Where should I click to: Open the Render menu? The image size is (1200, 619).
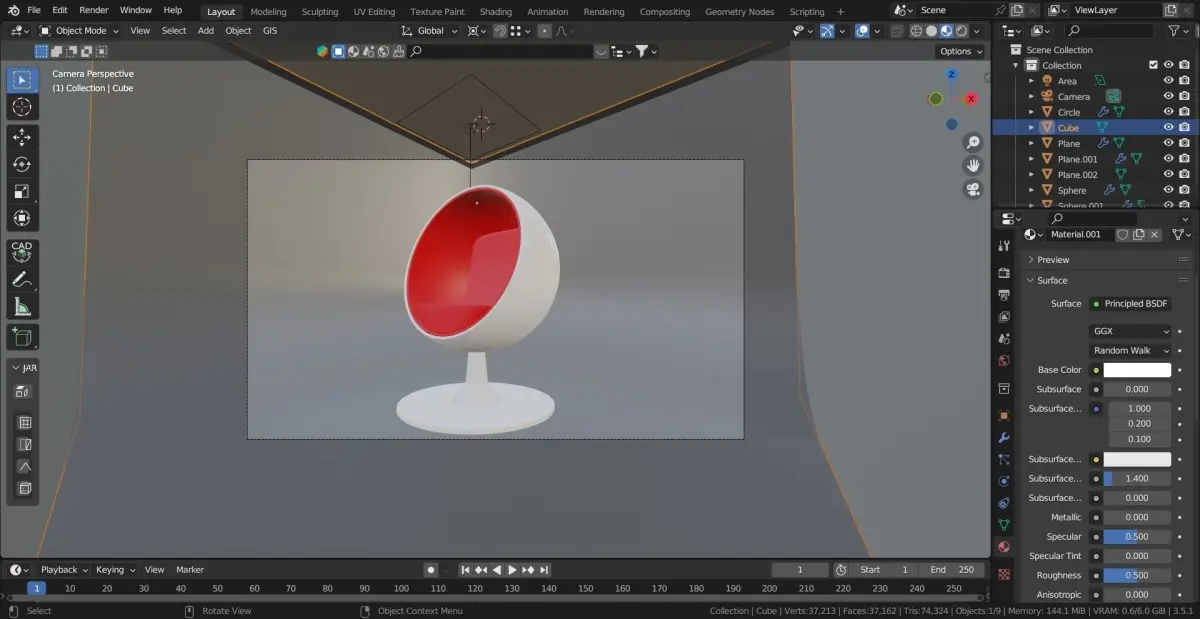pos(94,10)
